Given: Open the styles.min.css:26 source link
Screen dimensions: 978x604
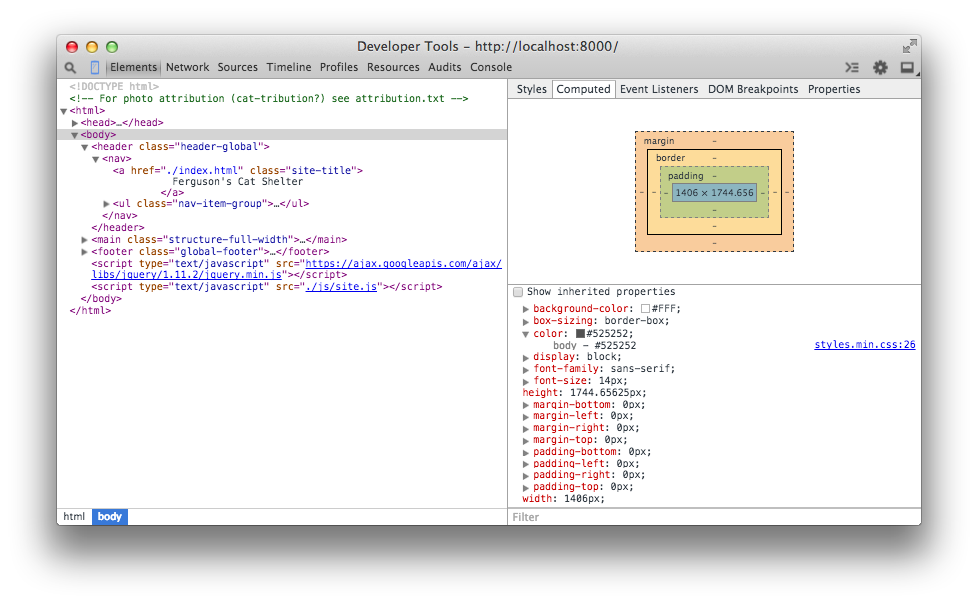Looking at the screenshot, I should [x=864, y=345].
